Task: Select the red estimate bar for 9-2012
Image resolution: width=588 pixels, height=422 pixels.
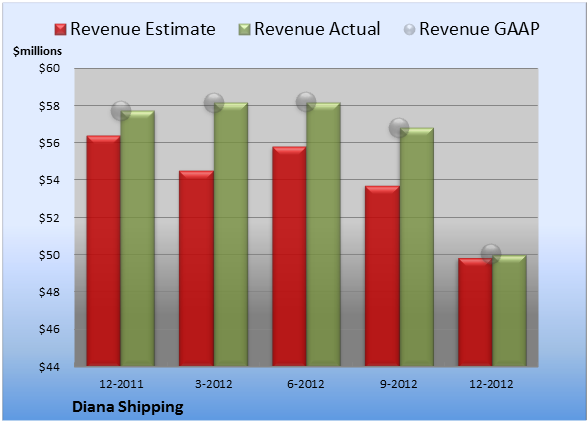Action: pyautogui.click(x=382, y=276)
